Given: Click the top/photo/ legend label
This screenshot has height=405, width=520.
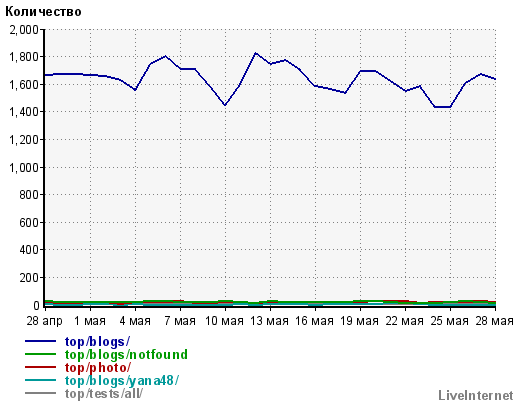Looking at the screenshot, I should click(98, 368).
